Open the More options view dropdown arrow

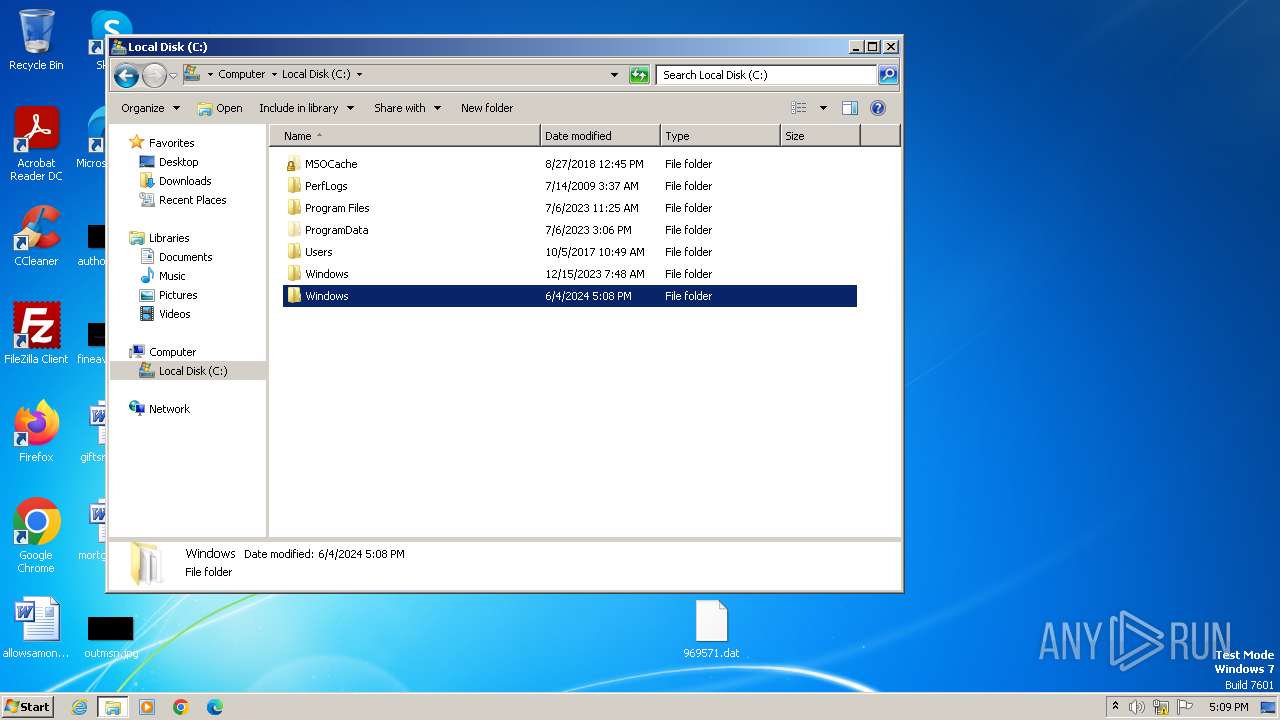824,108
